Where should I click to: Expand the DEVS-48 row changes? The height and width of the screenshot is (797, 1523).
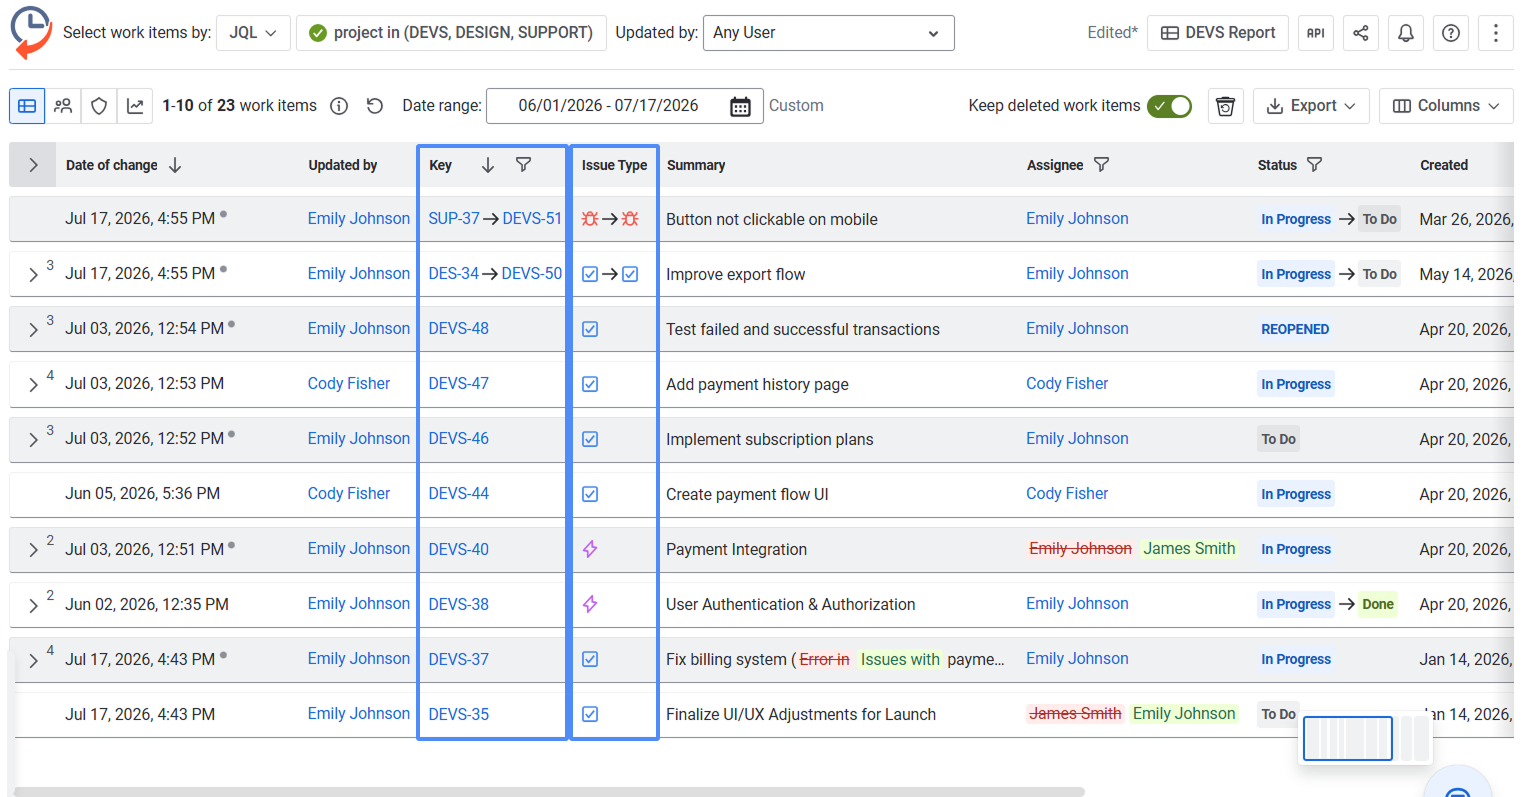click(x=33, y=329)
